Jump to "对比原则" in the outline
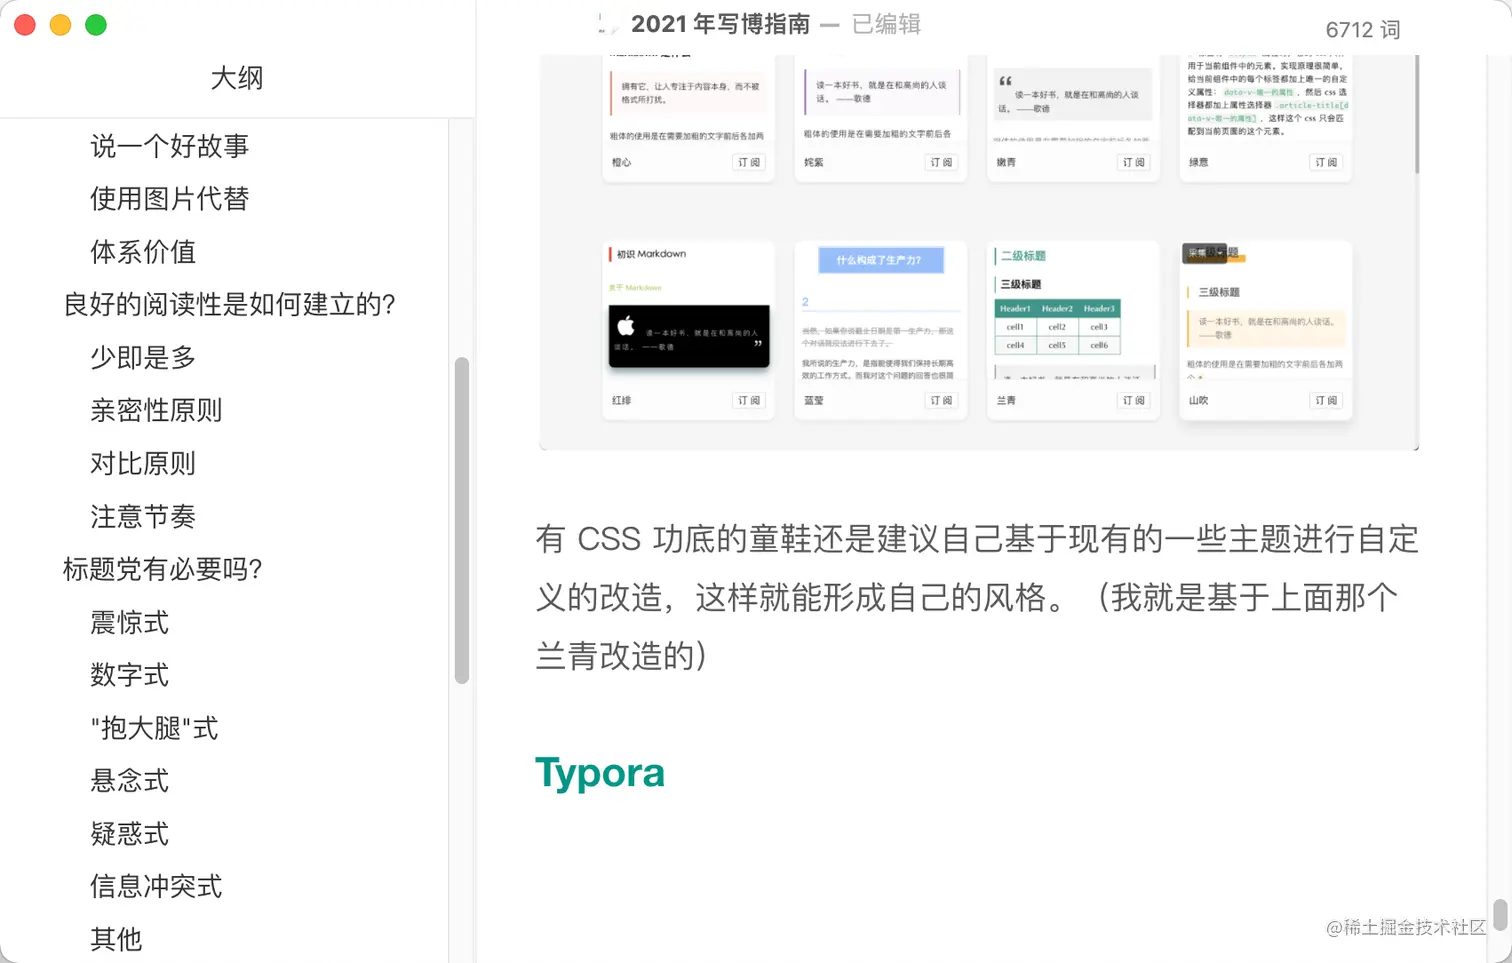The height and width of the screenshot is (963, 1512). [143, 464]
